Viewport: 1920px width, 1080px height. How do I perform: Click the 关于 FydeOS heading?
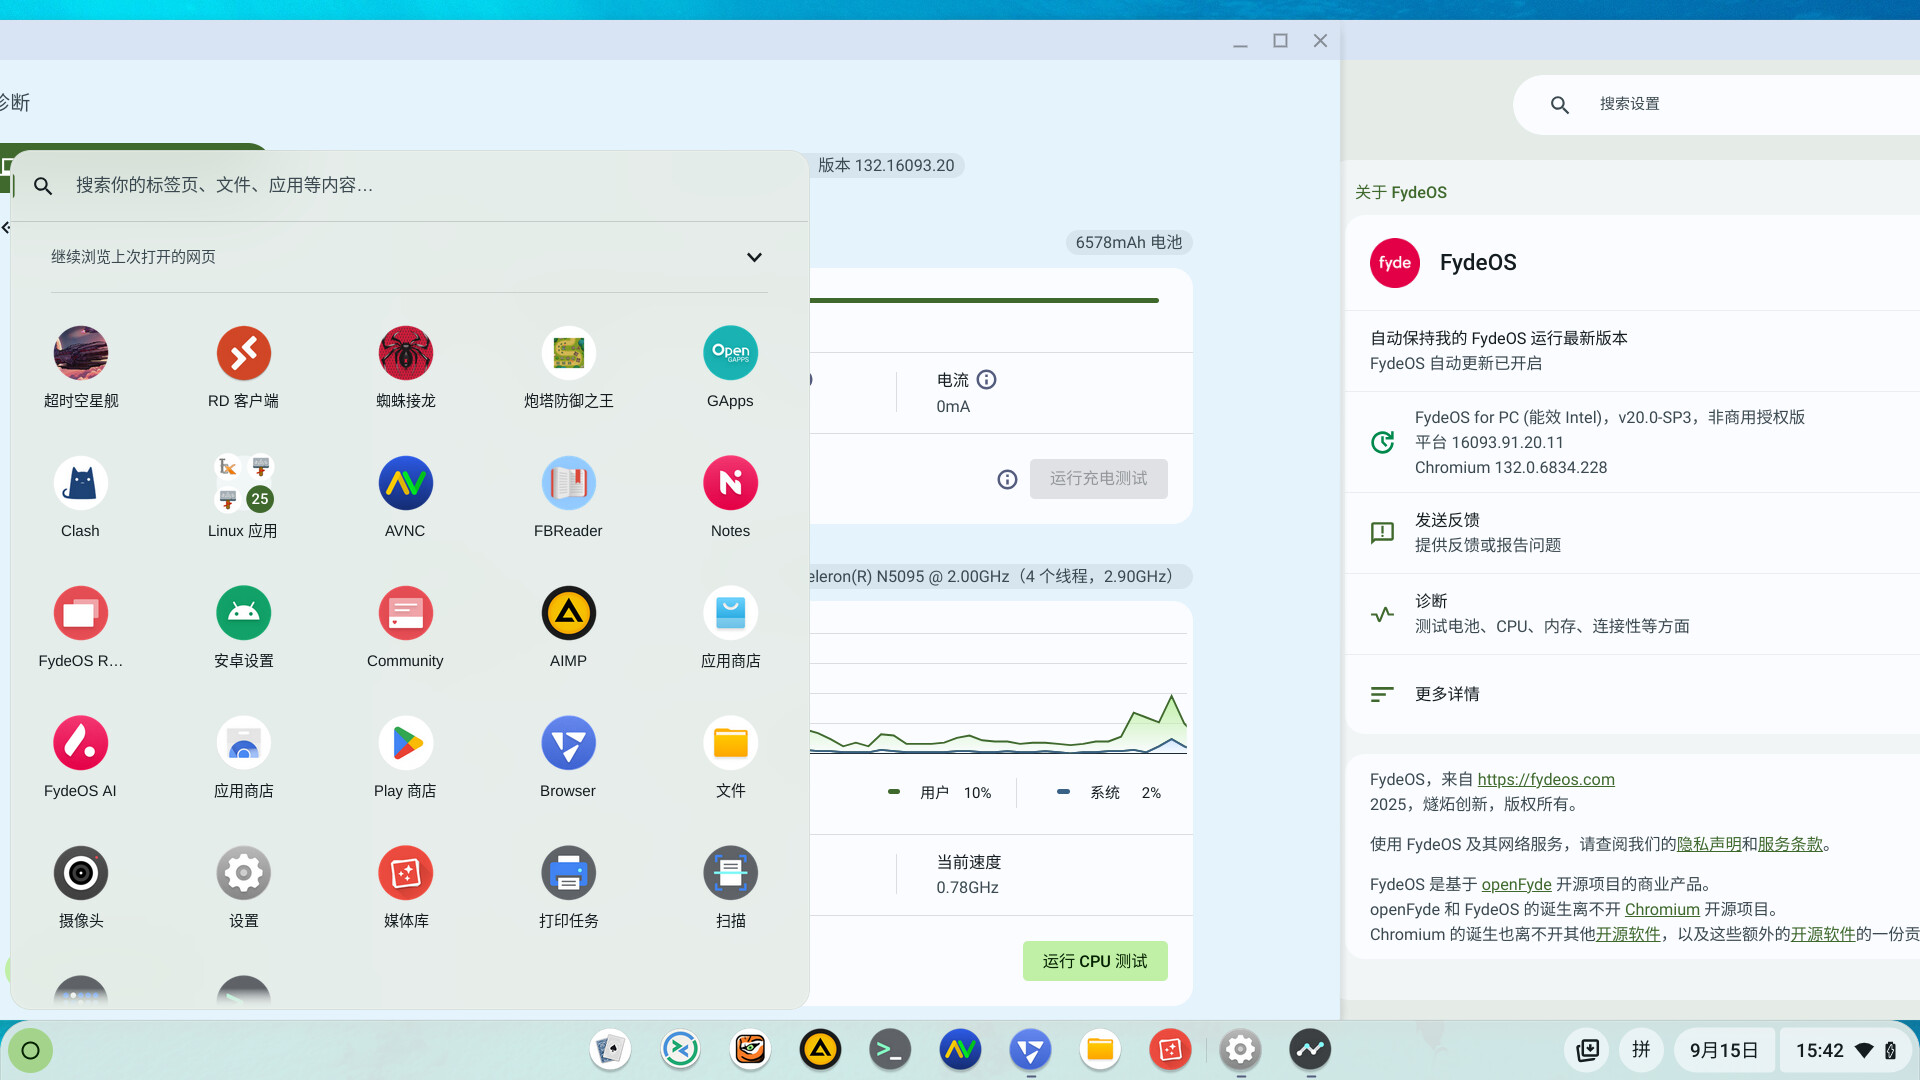click(1400, 193)
